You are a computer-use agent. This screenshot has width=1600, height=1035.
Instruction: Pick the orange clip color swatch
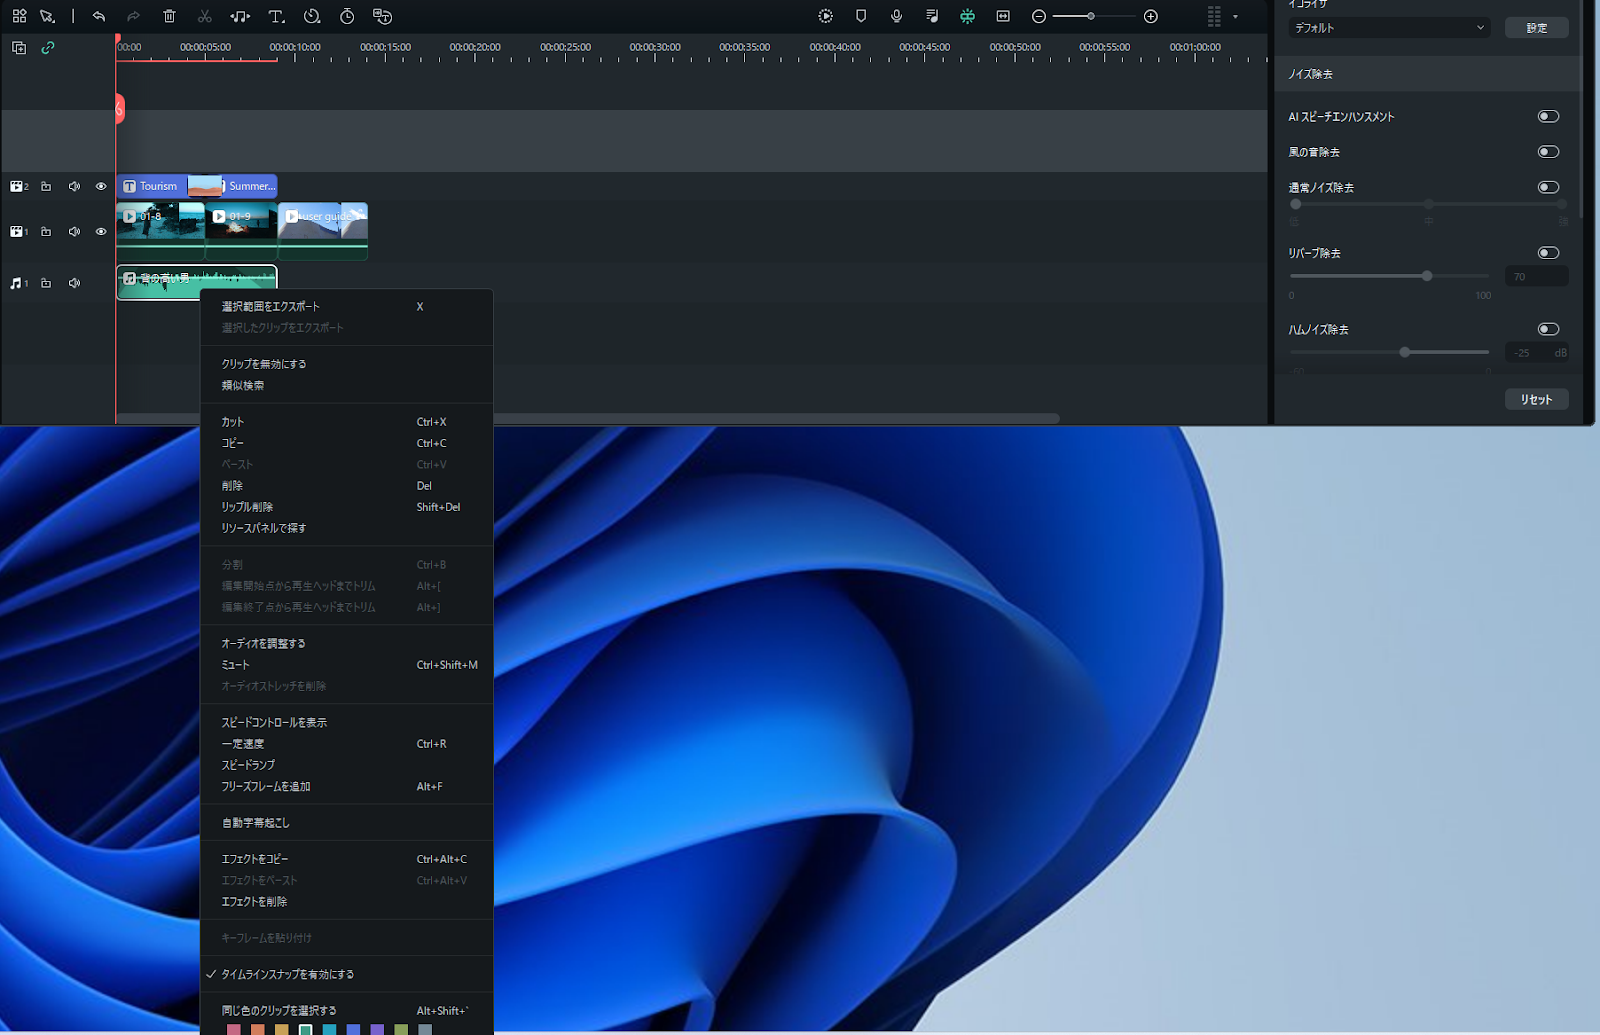[x=258, y=1029]
